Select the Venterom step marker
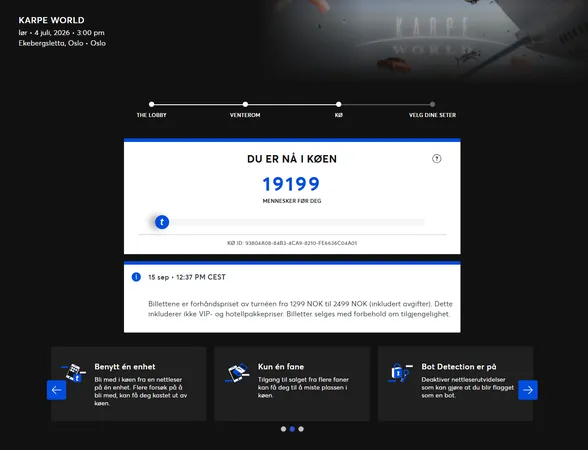Viewport: 588px width, 450px height. pyautogui.click(x=245, y=104)
